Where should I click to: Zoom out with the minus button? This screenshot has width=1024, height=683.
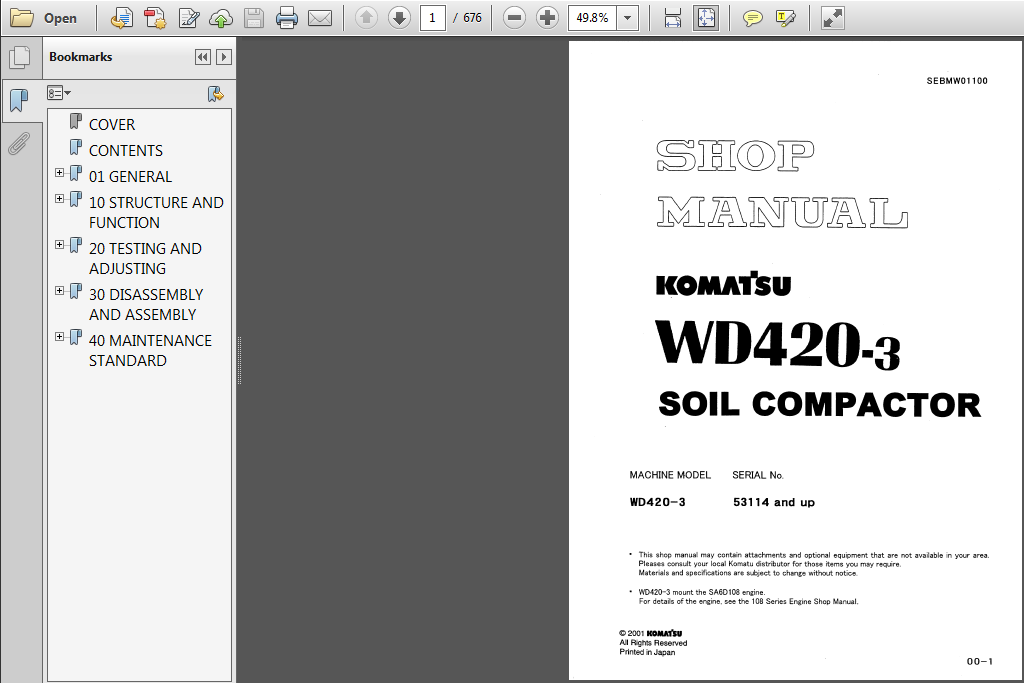point(515,18)
